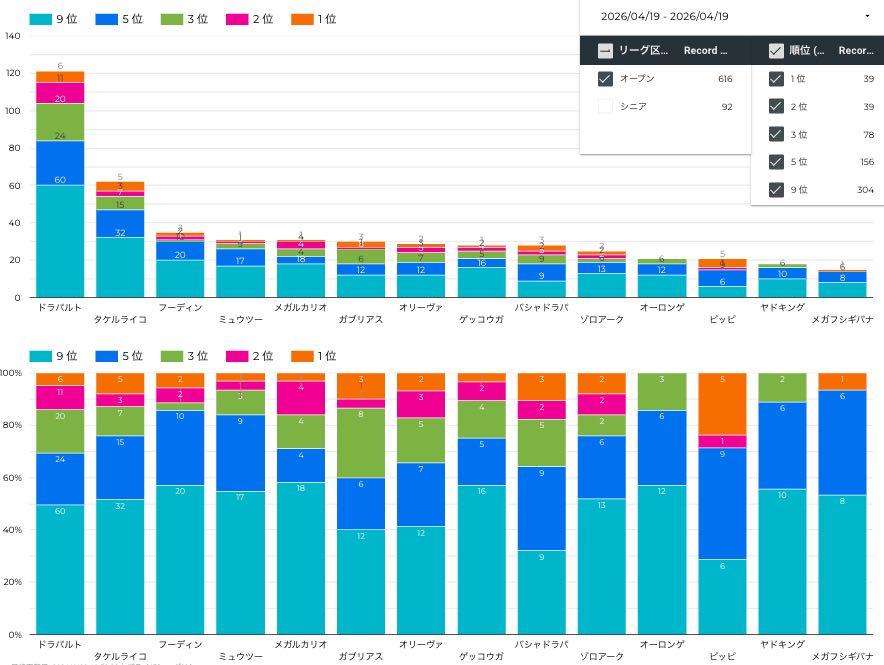Screen dimensions: 884x665
Task: Toggle the リーグ区 select-all header checkbox
Action: [605, 51]
